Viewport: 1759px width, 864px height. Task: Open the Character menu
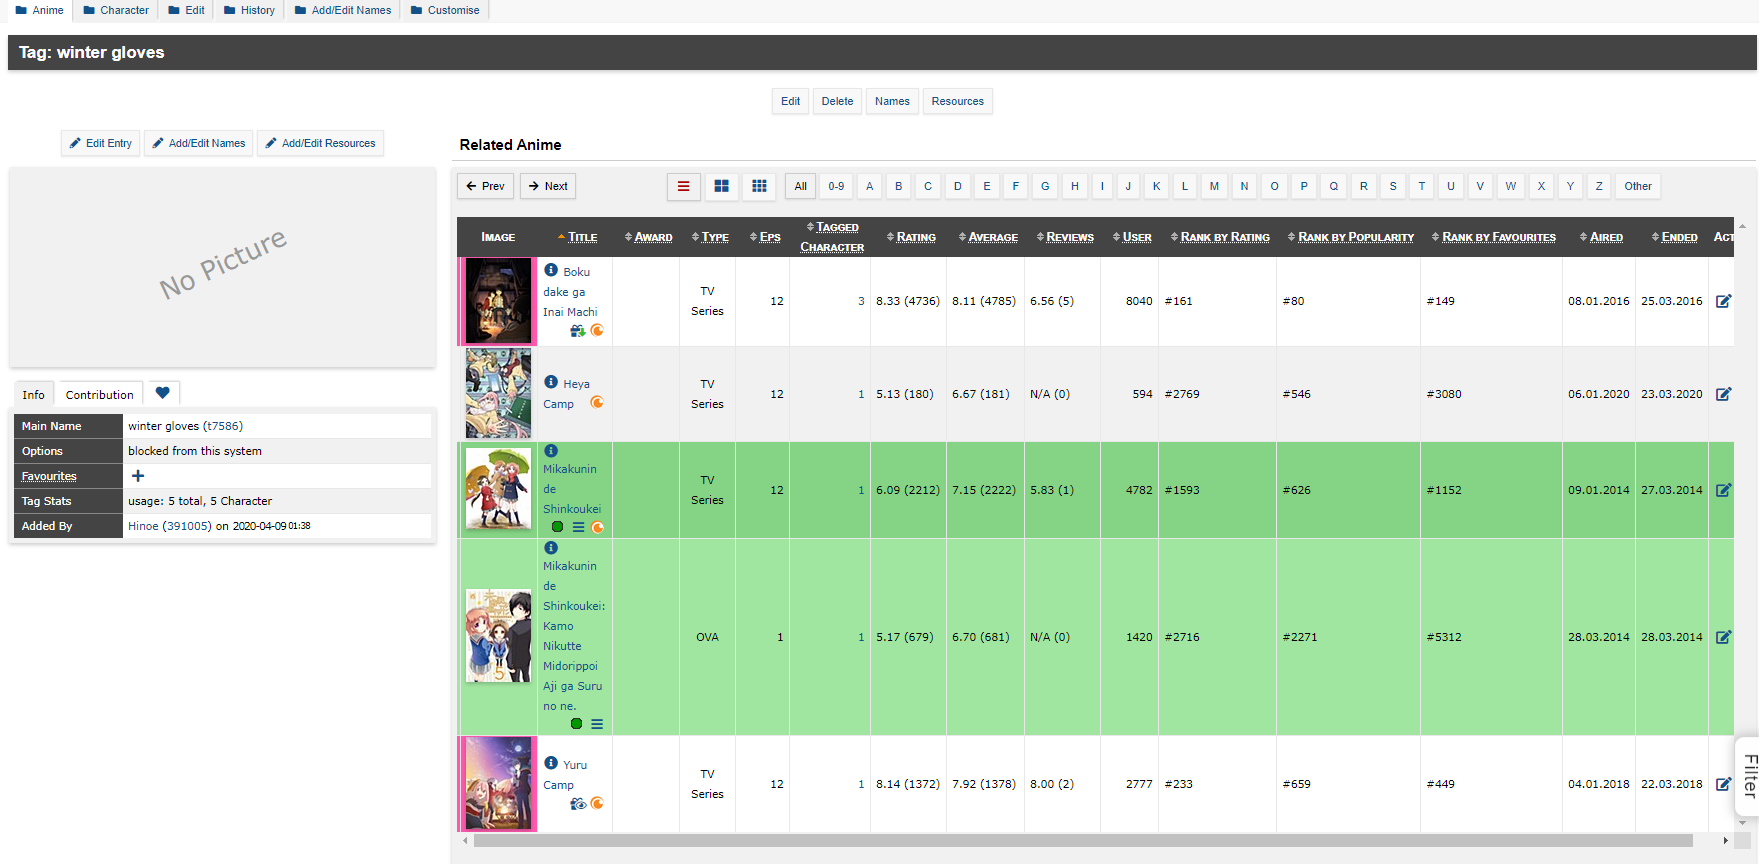pyautogui.click(x=116, y=10)
